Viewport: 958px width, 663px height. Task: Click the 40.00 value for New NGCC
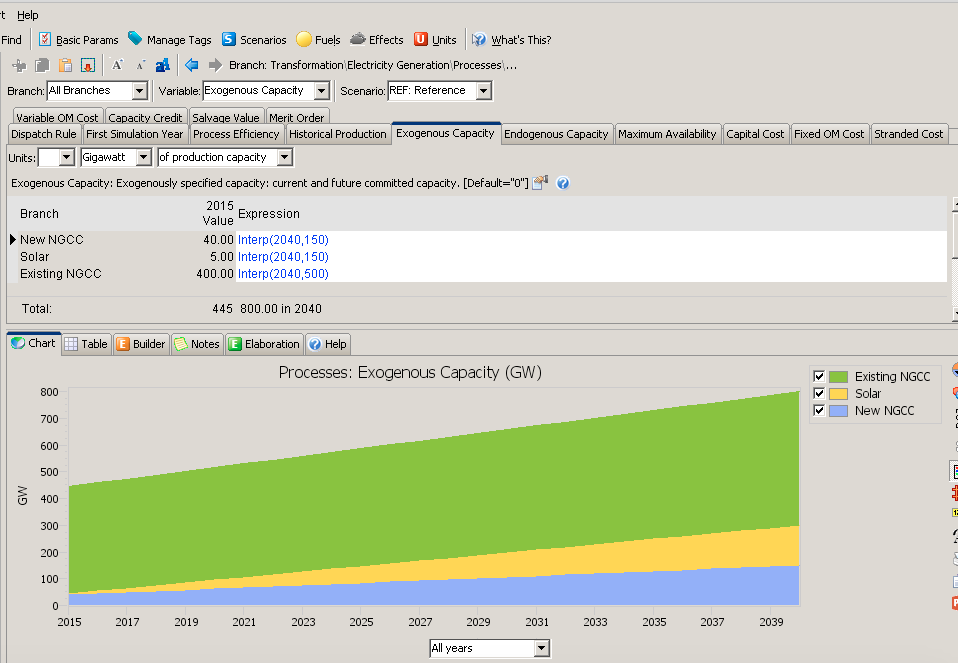pyautogui.click(x=218, y=240)
